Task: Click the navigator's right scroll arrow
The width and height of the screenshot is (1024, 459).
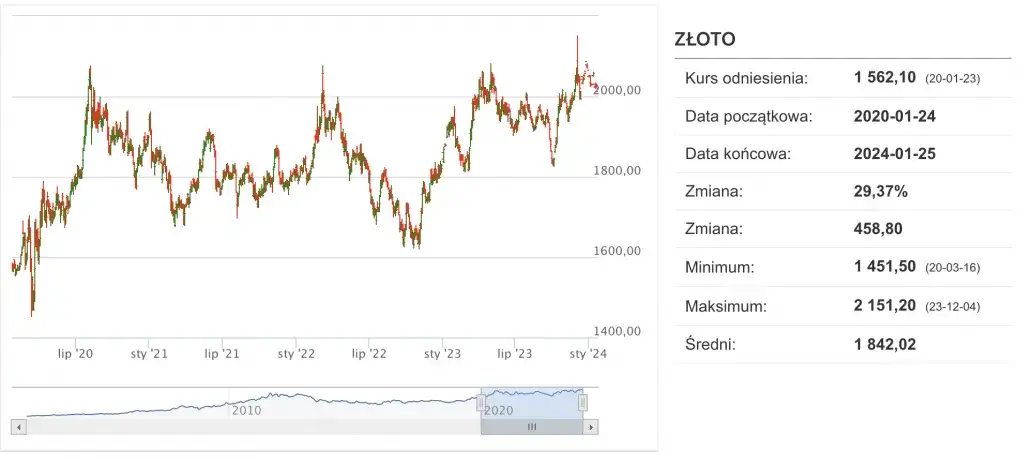Action: pos(592,427)
